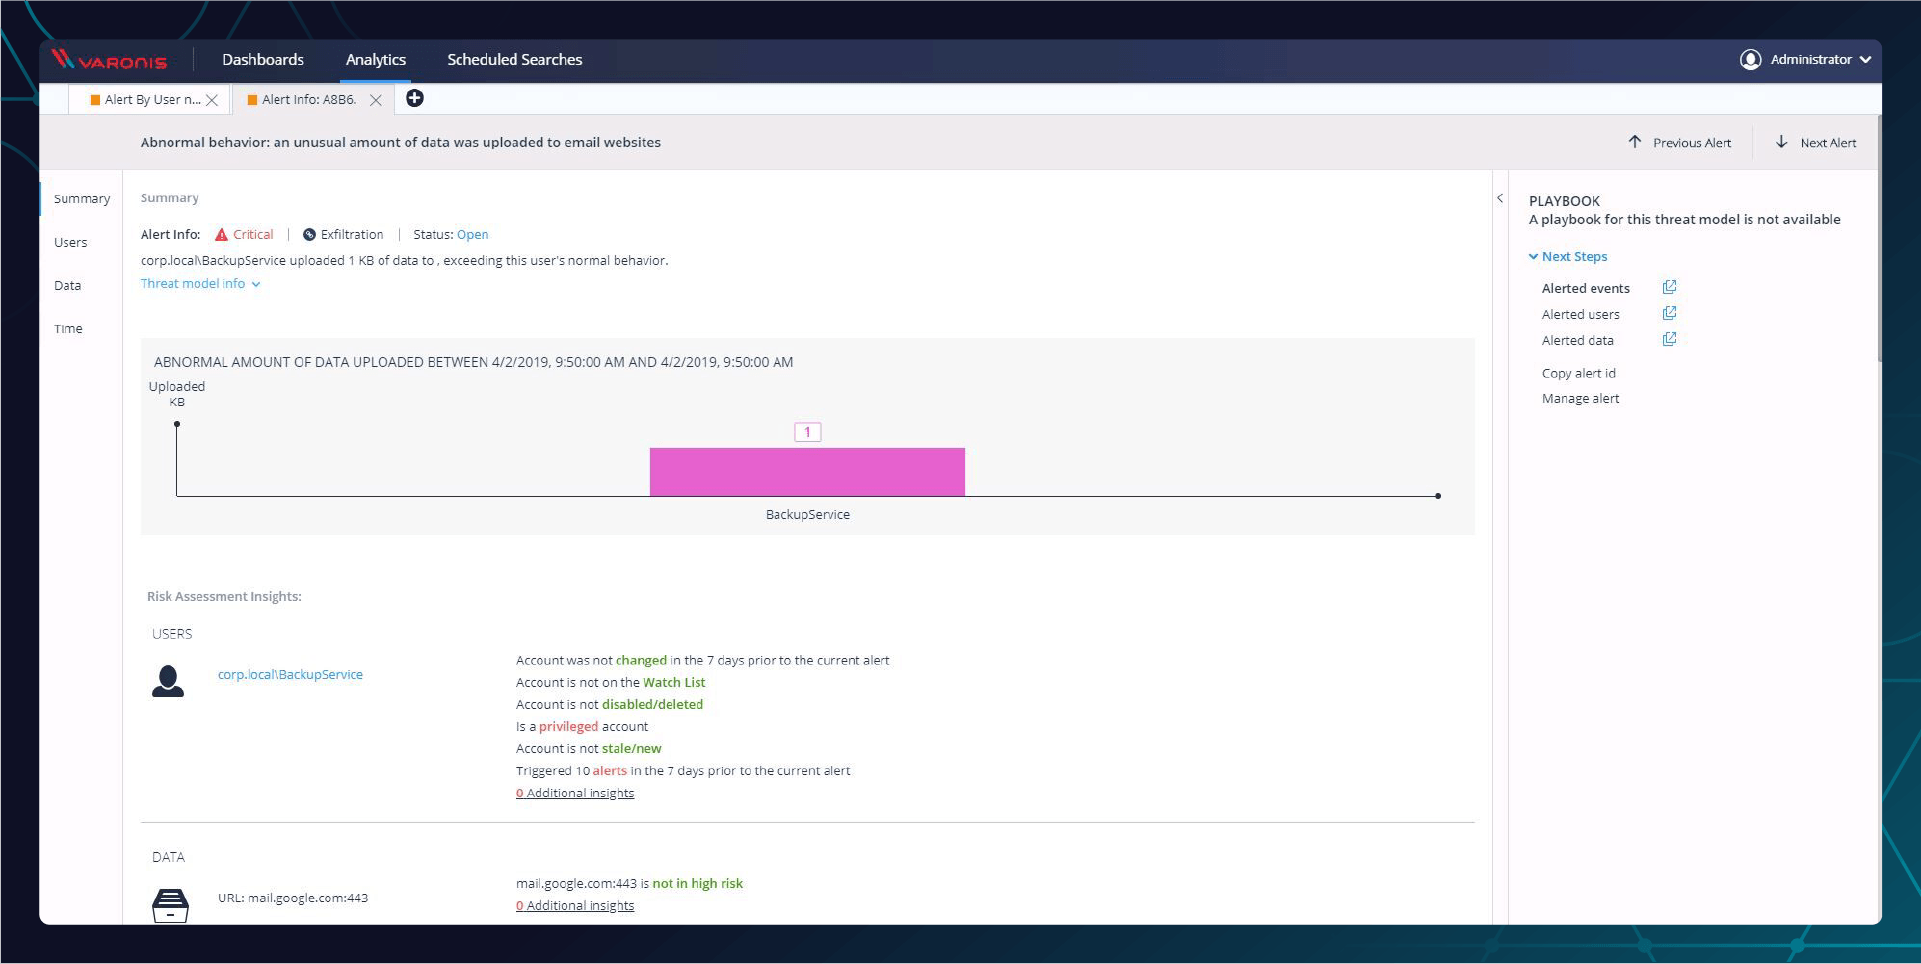
Task: Click the external link icon beside Alerted events
Action: [1670, 287]
